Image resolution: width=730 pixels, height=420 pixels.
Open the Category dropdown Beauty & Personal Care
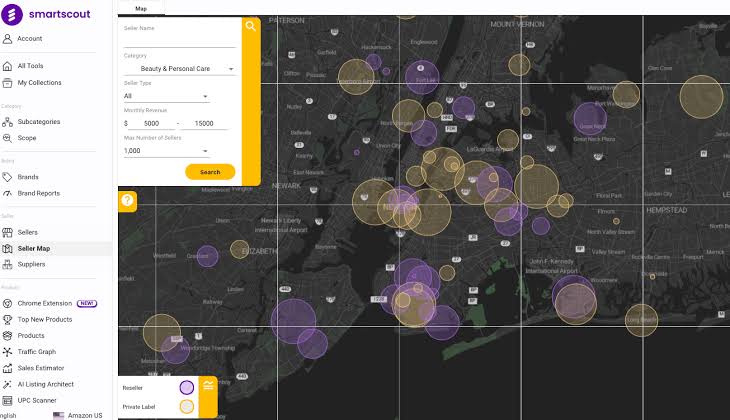pyautogui.click(x=179, y=69)
